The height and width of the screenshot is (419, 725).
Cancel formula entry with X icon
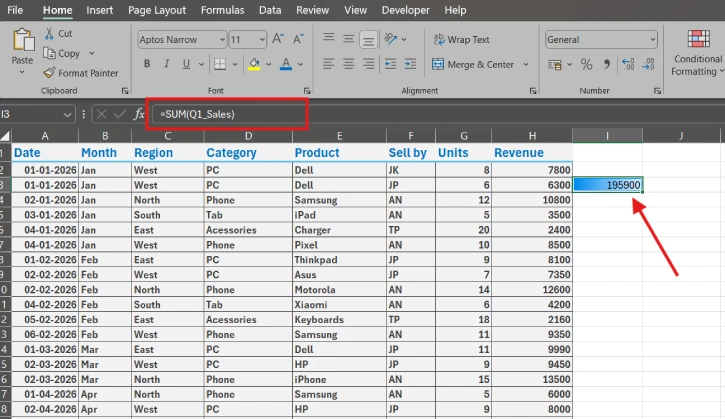tap(102, 114)
